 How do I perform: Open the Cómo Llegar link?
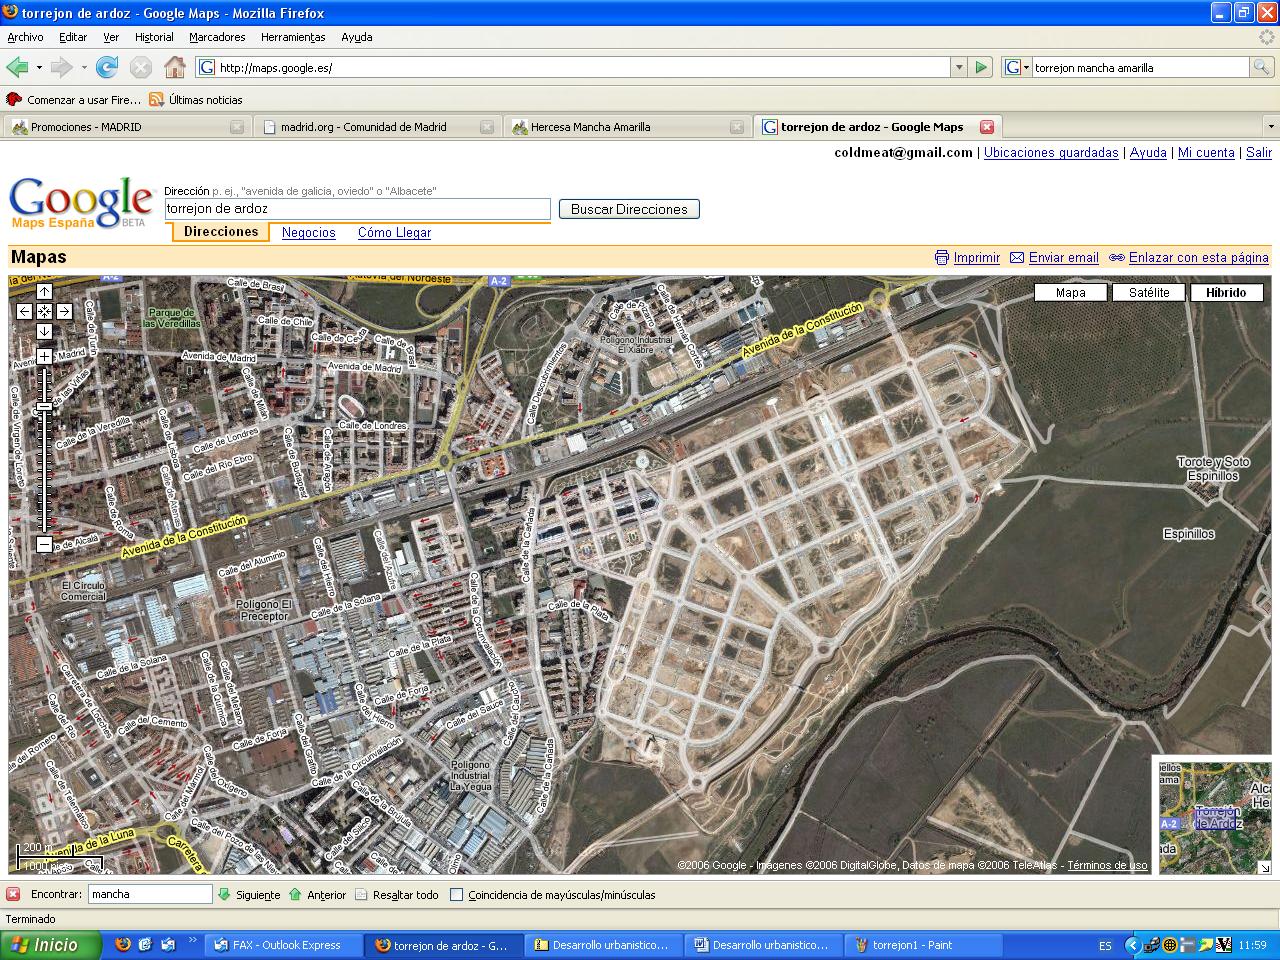coord(394,232)
